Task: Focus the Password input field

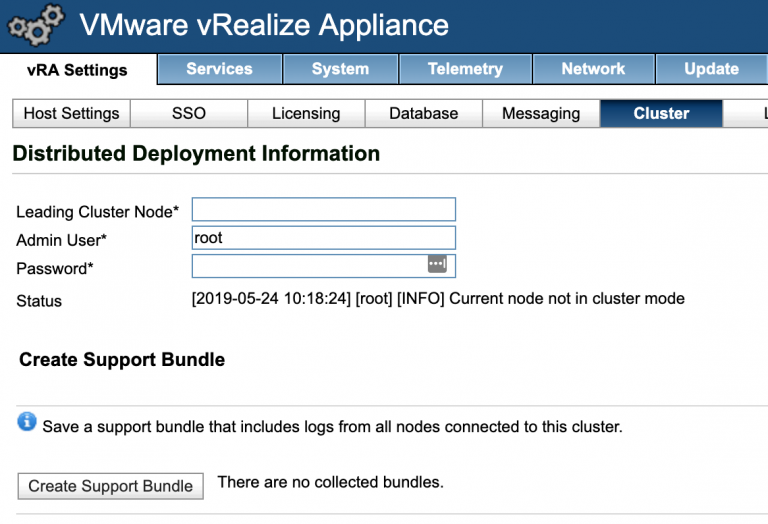Action: 324,266
